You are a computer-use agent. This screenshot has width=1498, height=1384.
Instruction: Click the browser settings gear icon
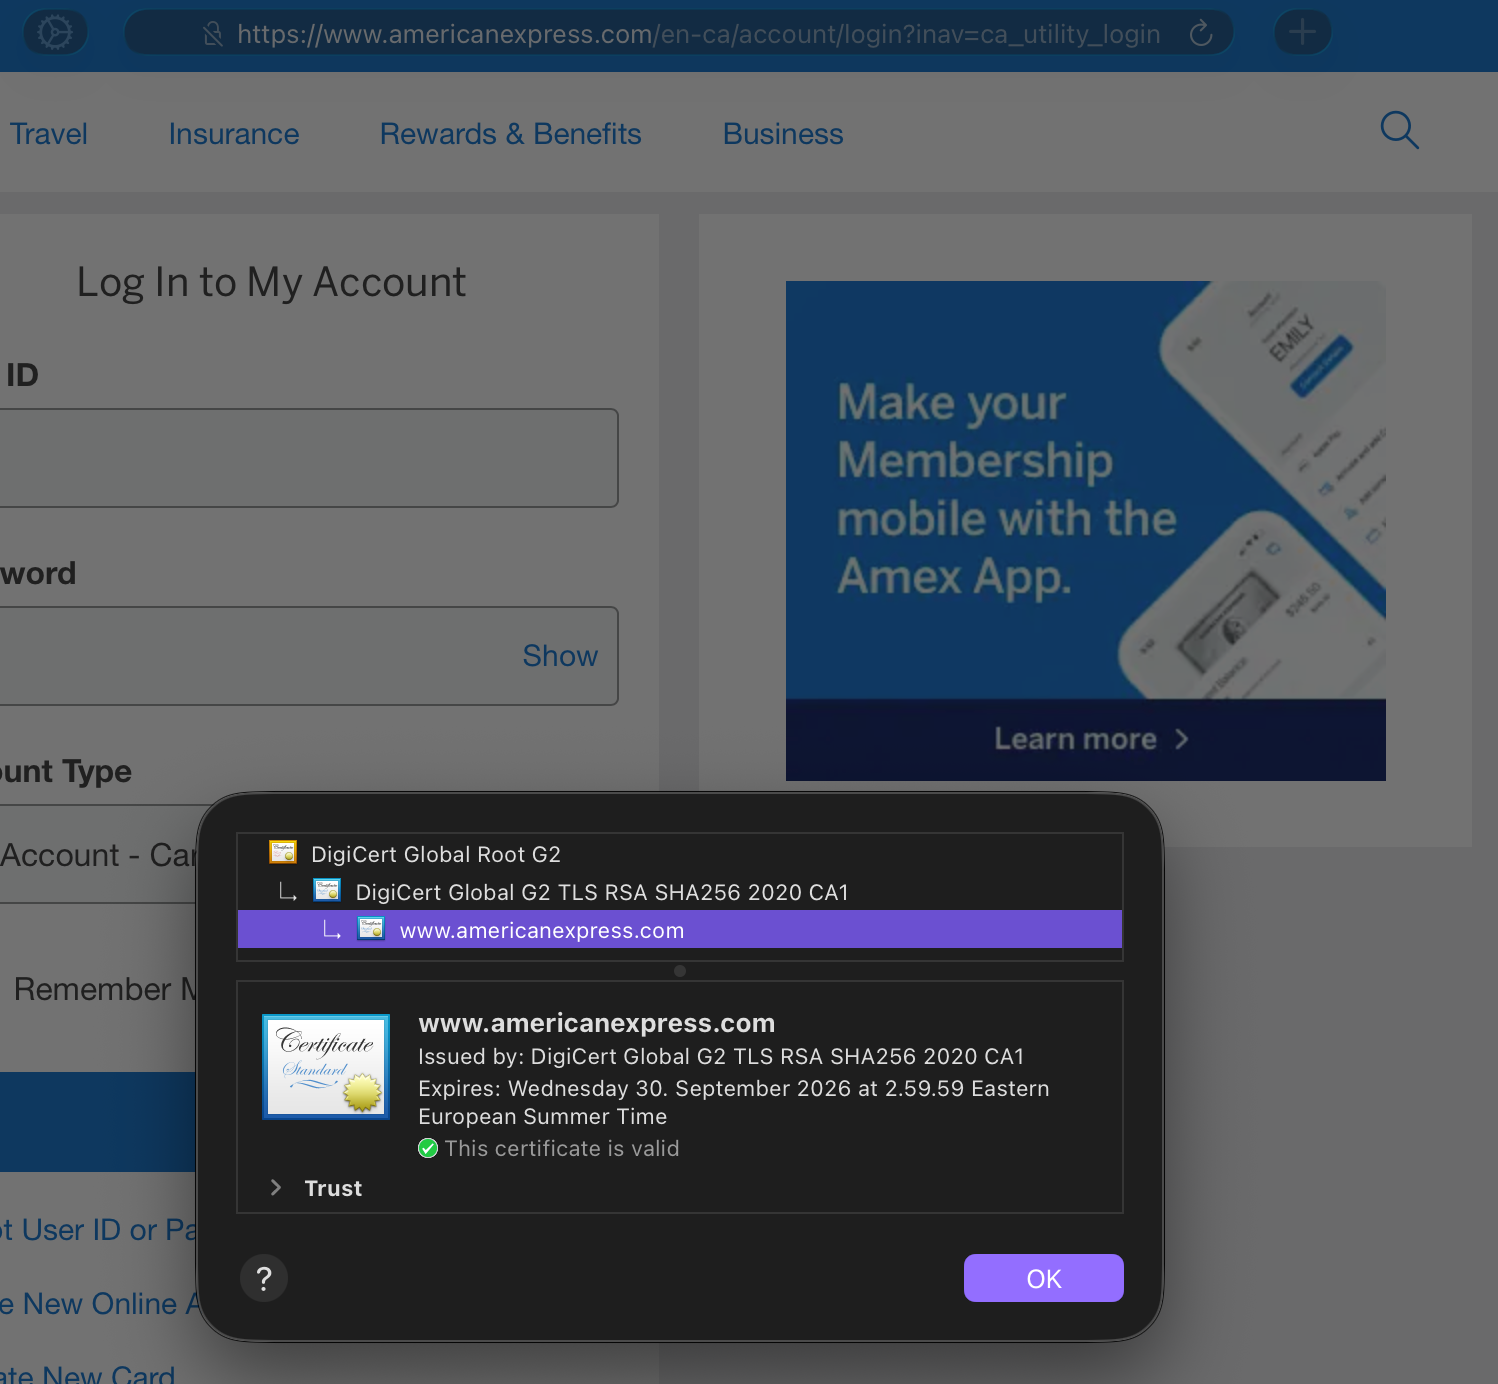(x=54, y=33)
